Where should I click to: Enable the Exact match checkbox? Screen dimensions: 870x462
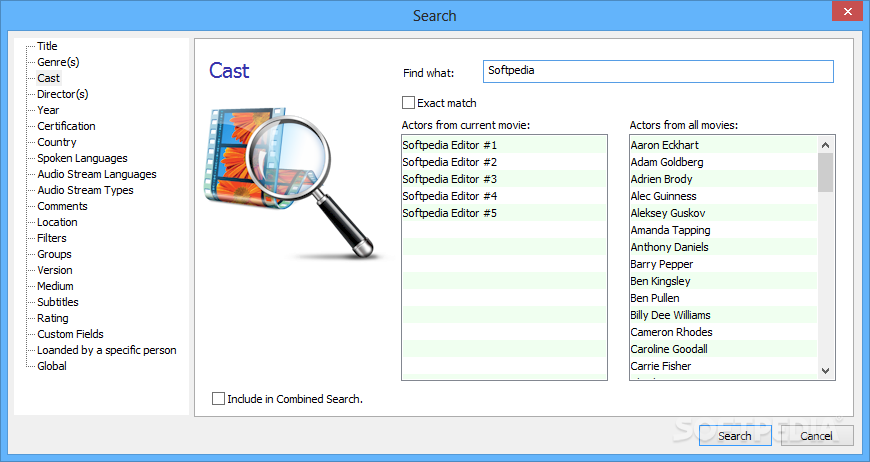408,103
